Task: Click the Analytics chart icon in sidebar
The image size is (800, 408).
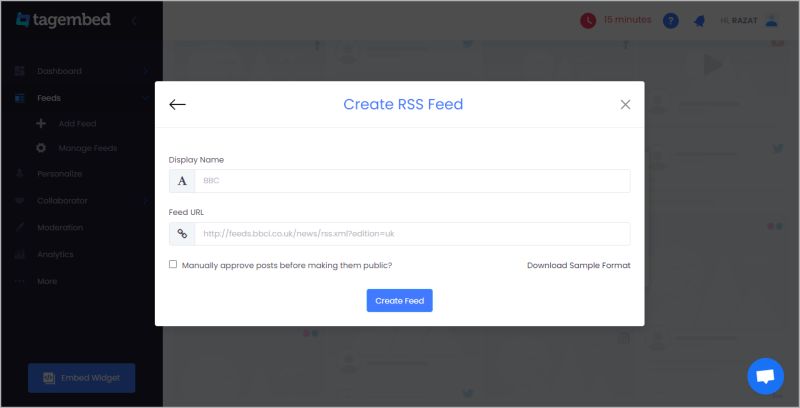Action: click(x=19, y=254)
